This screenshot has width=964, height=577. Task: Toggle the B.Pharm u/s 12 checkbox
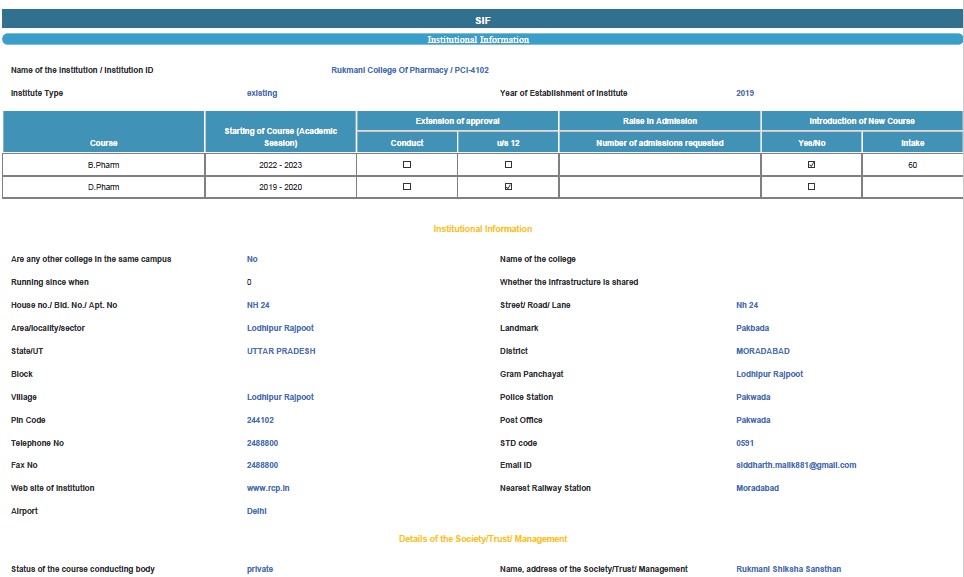pos(508,164)
